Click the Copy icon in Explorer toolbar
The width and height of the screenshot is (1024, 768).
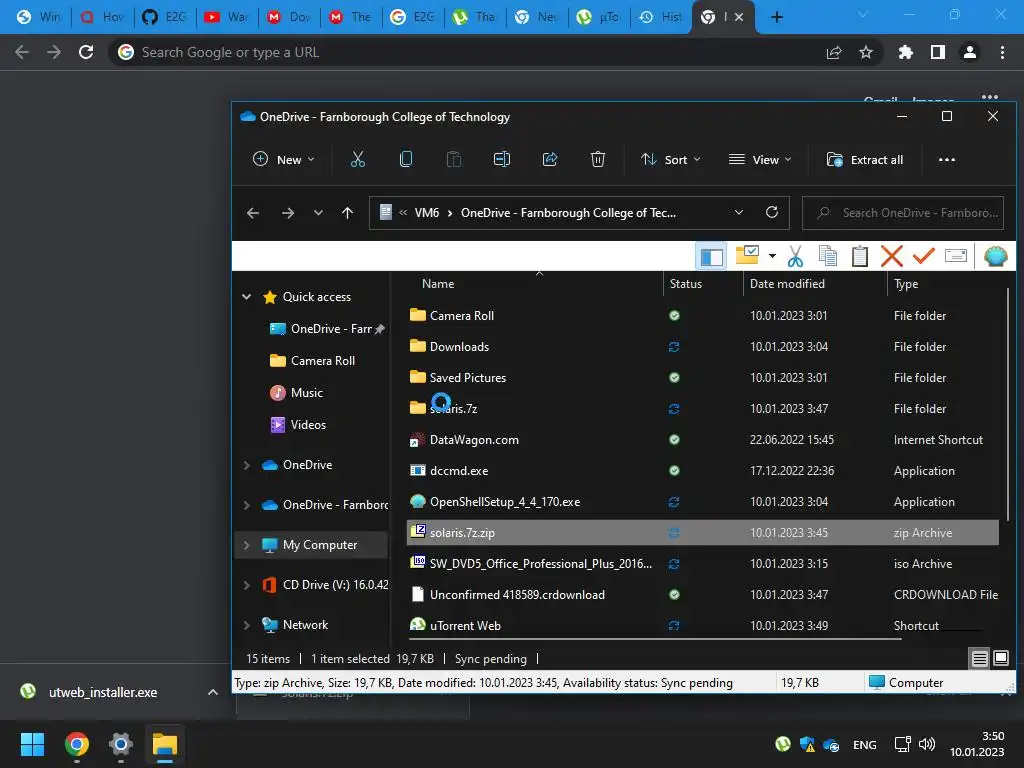[406, 159]
